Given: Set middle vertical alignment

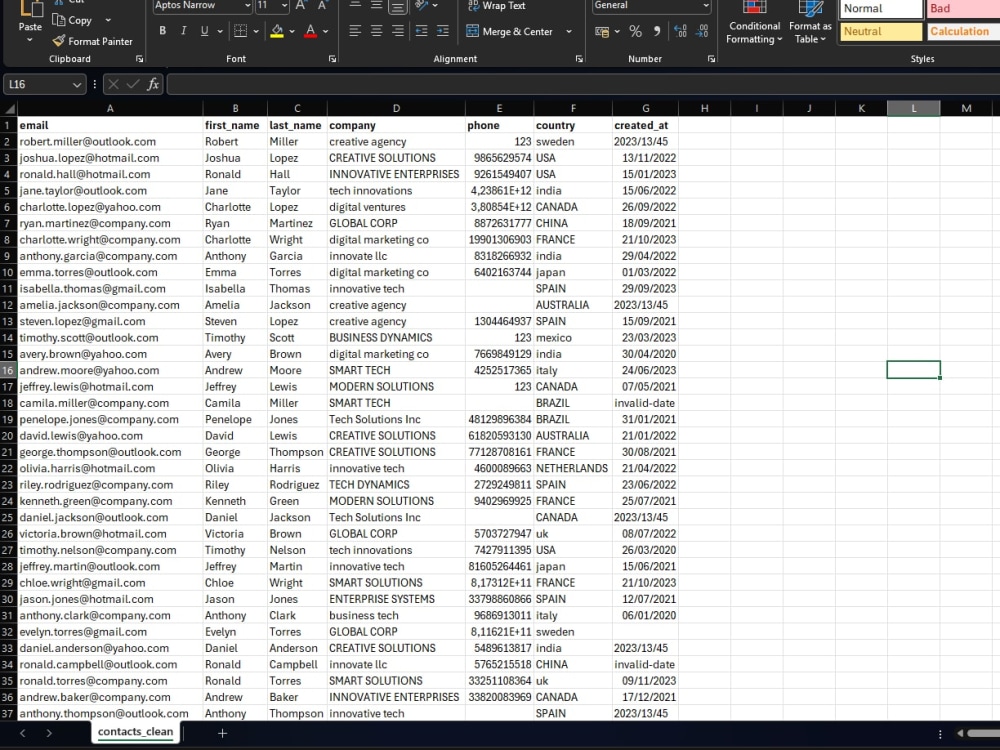Looking at the screenshot, I should pos(377,6).
